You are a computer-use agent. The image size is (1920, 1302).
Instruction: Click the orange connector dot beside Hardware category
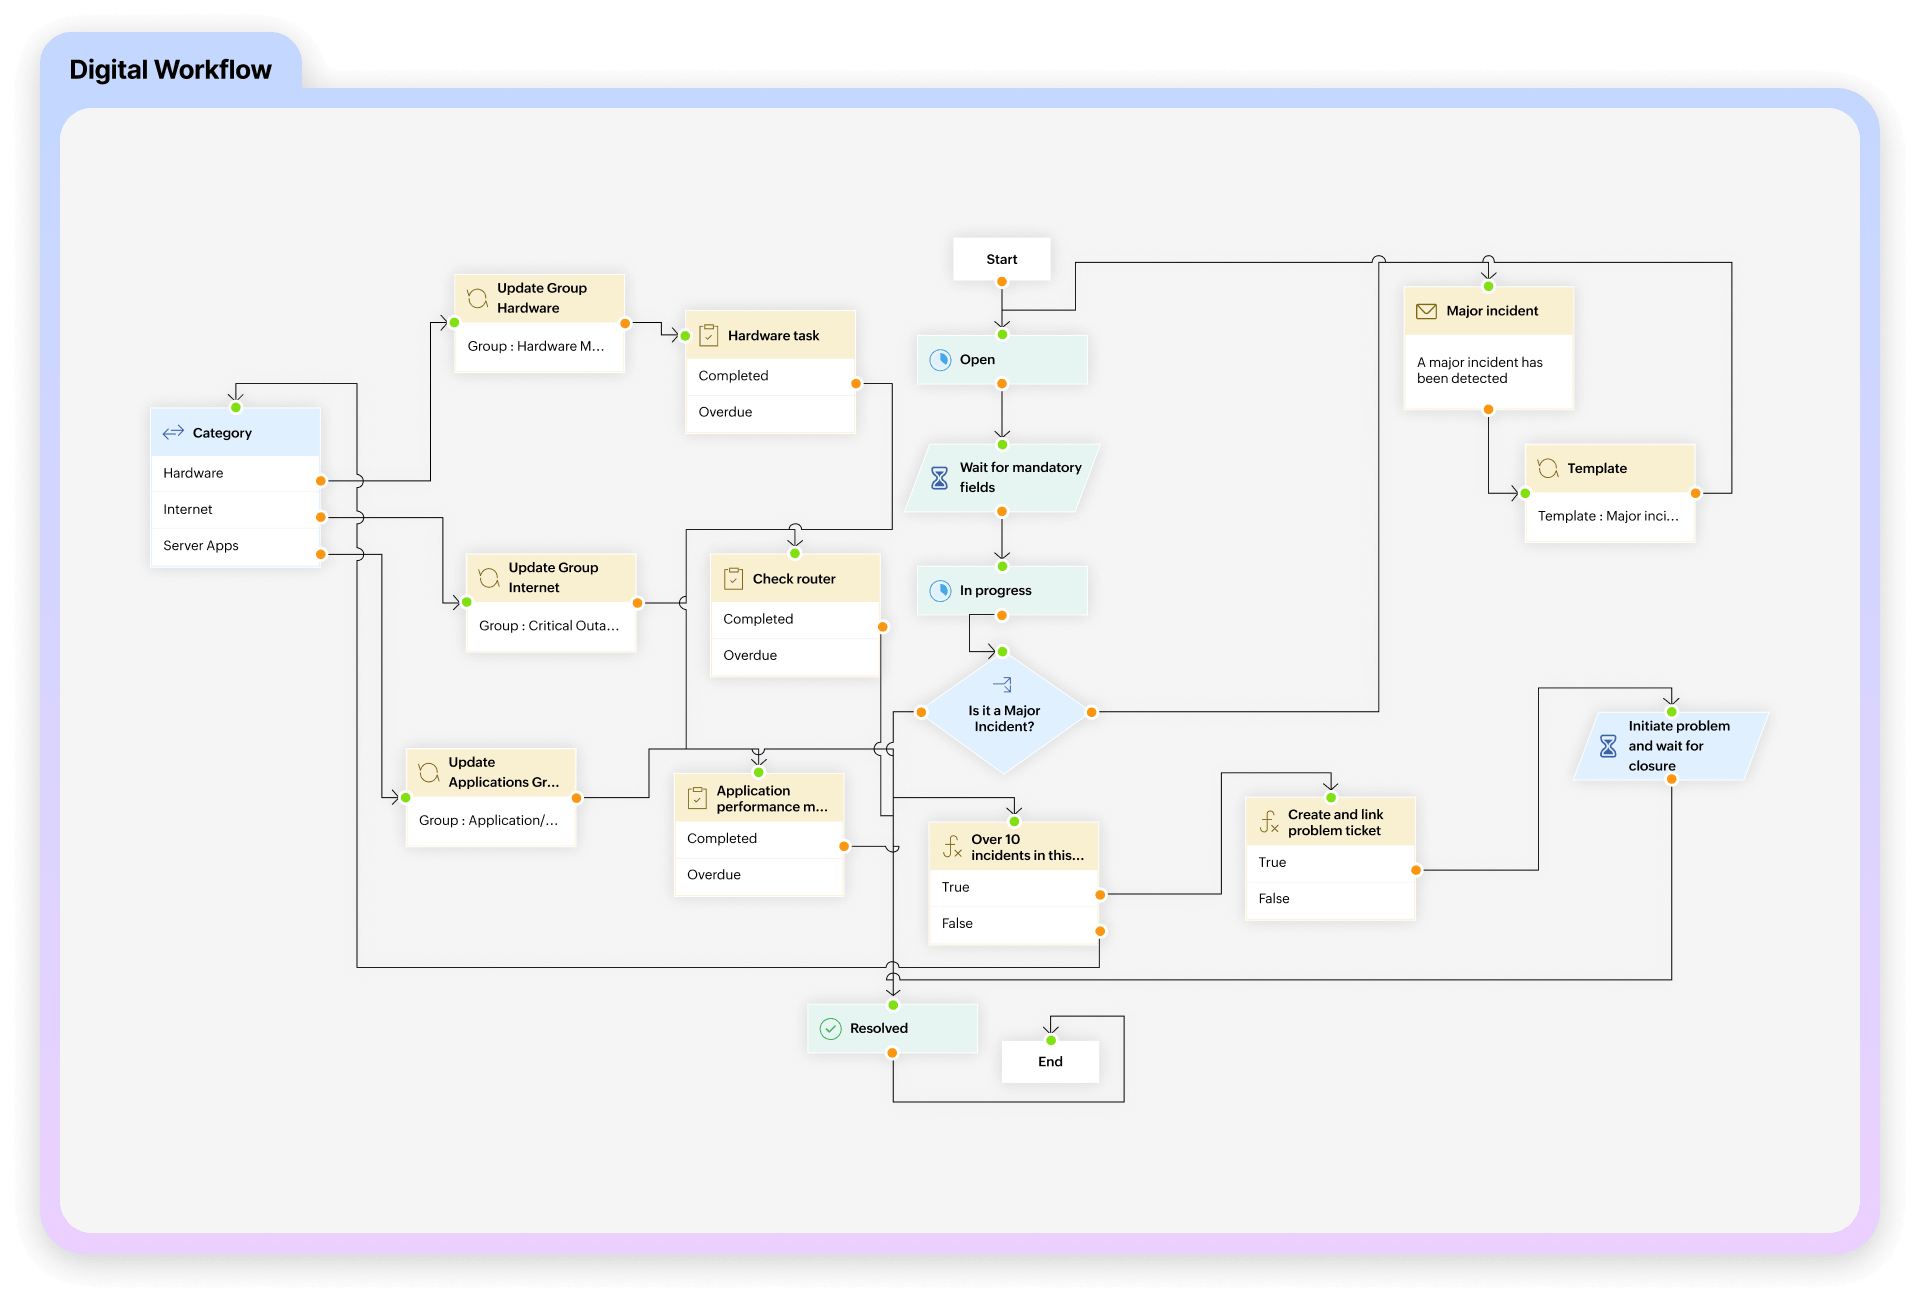(320, 480)
